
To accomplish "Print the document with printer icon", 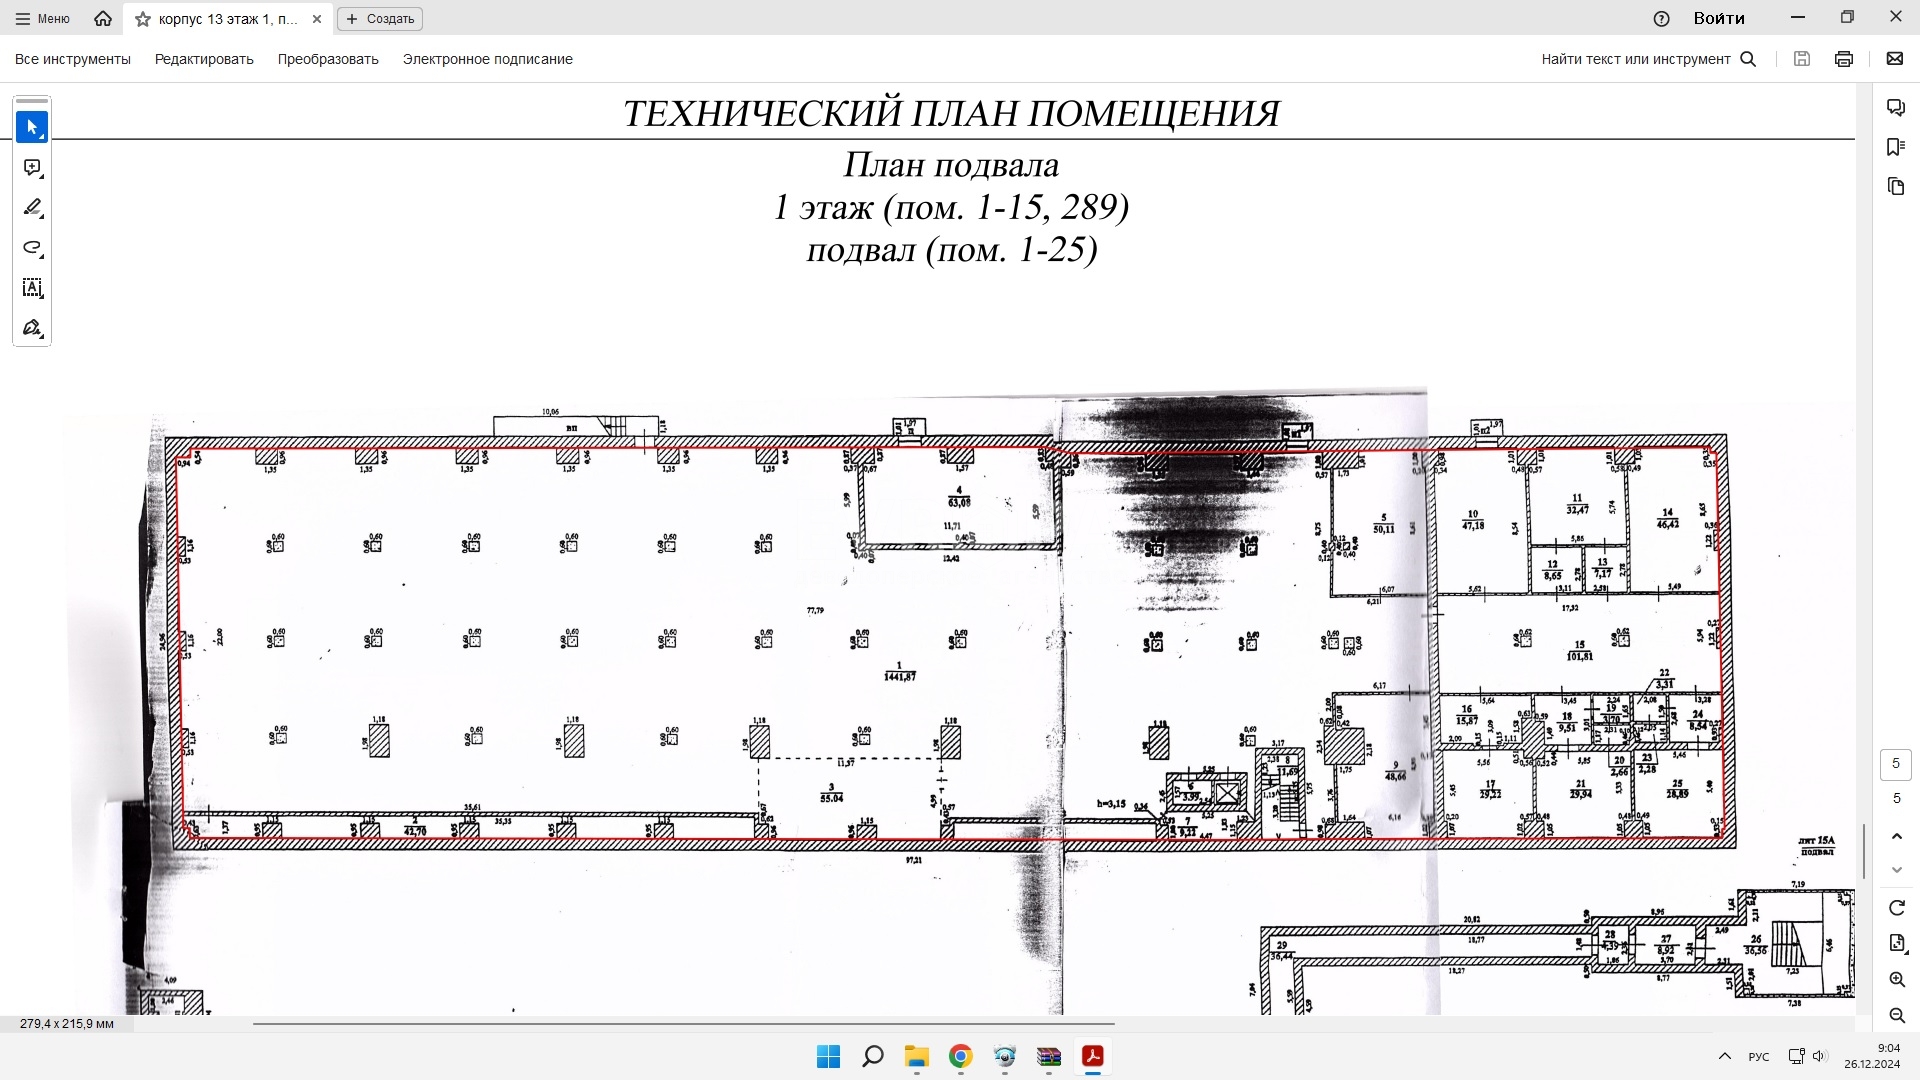I will pyautogui.click(x=1844, y=59).
